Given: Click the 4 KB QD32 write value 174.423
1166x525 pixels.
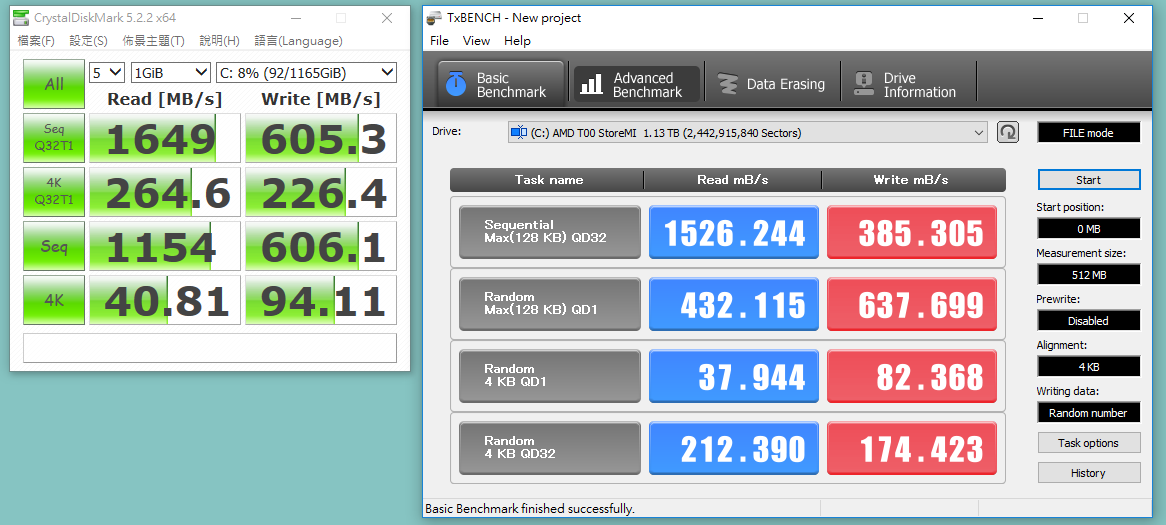Looking at the screenshot, I should point(912,448).
